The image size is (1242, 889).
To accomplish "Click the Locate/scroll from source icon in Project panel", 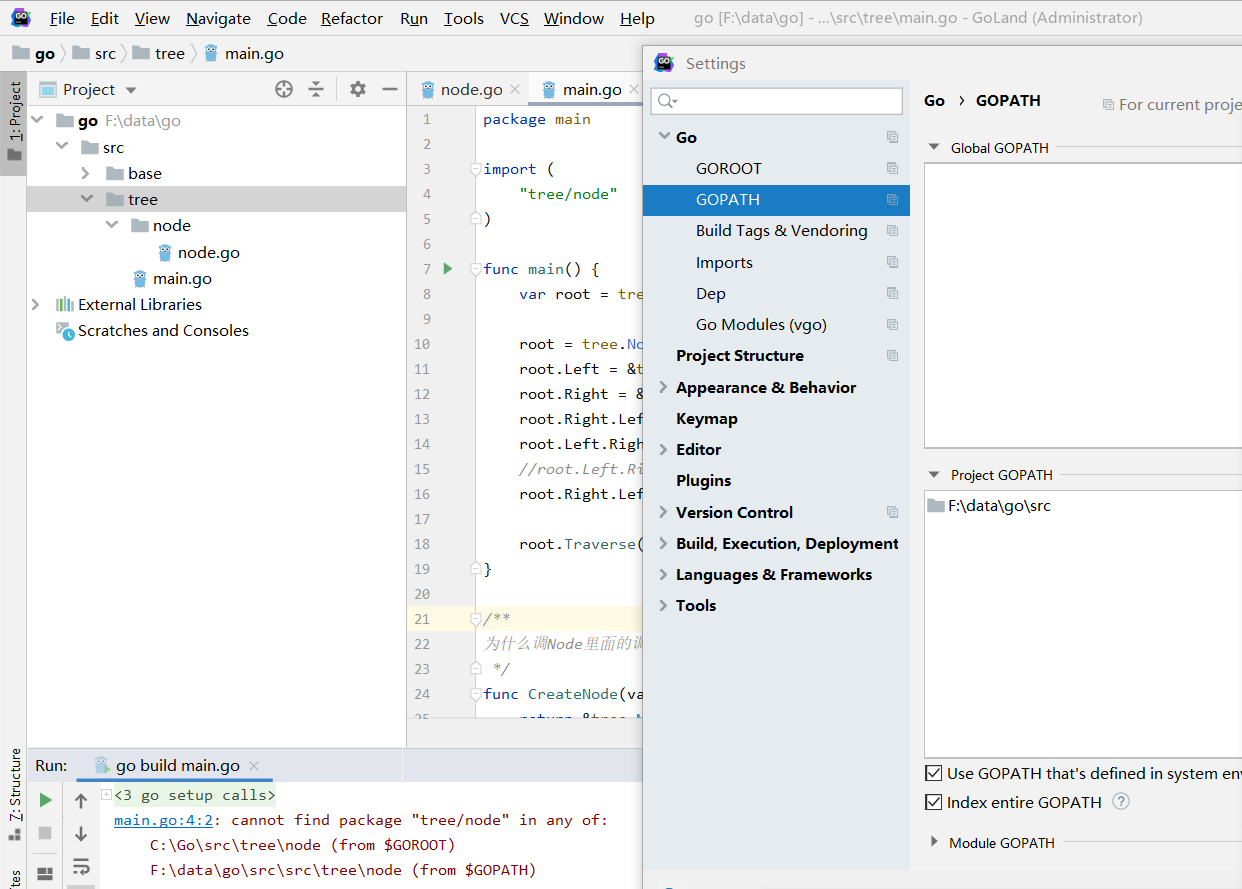I will (284, 89).
